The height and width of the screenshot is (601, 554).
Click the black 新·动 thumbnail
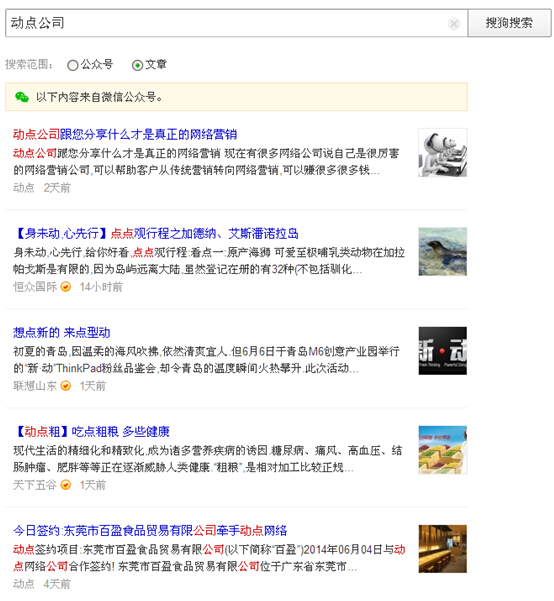pyautogui.click(x=442, y=351)
